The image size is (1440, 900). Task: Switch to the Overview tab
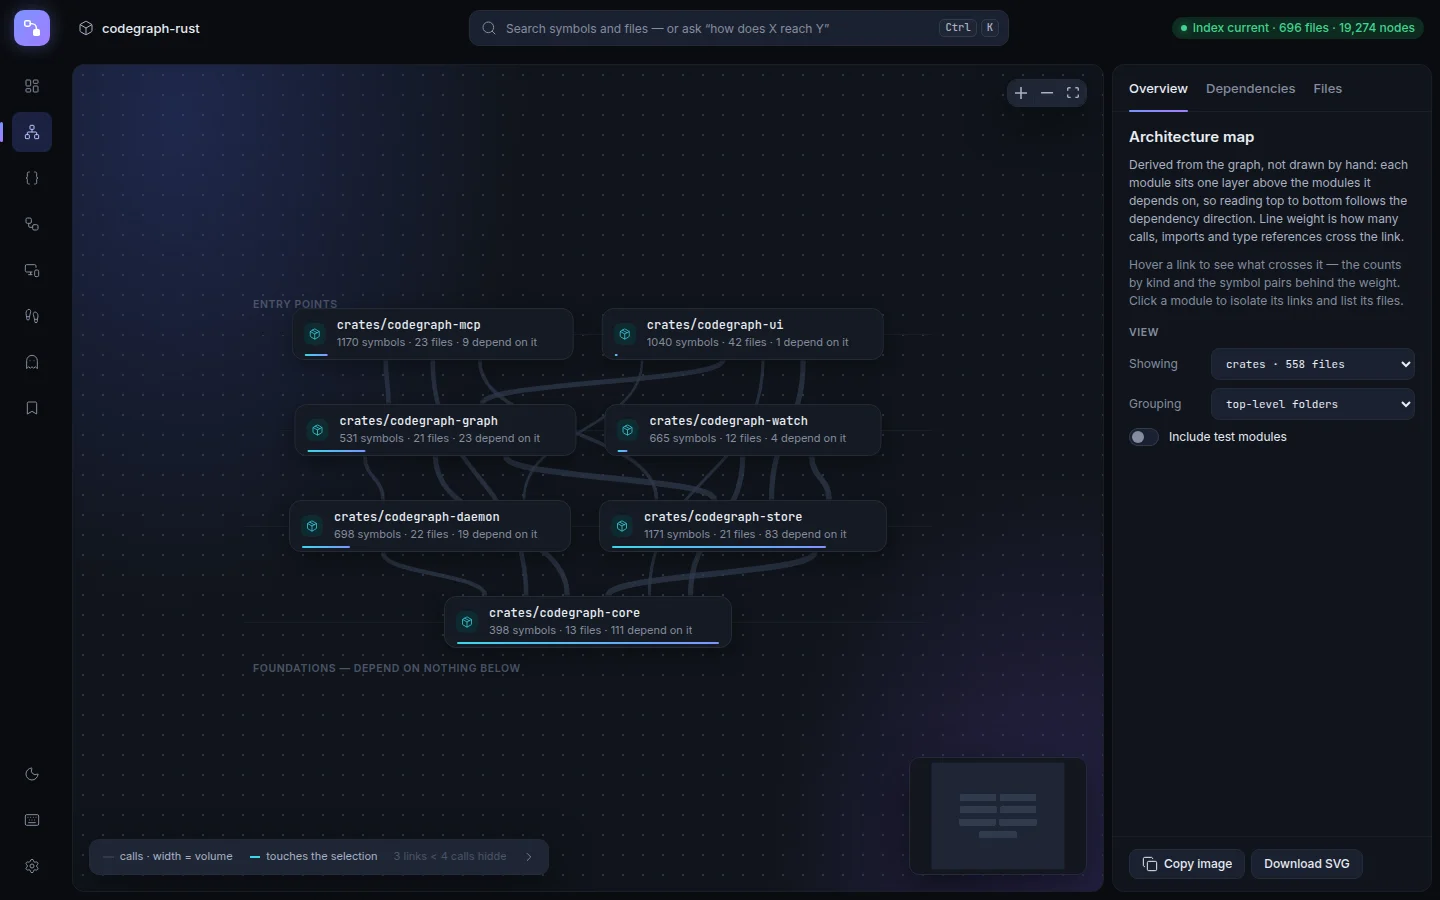(x=1158, y=89)
